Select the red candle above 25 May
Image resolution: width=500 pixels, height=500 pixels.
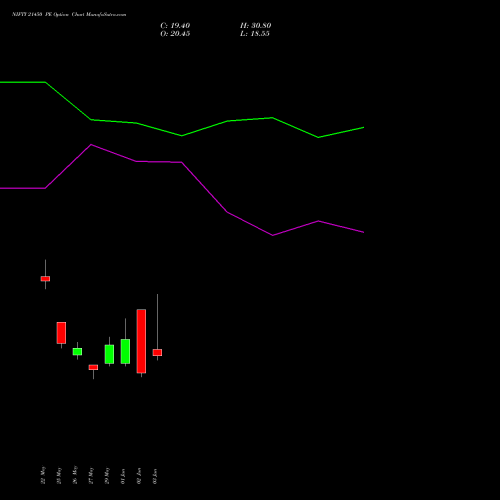tap(61, 333)
